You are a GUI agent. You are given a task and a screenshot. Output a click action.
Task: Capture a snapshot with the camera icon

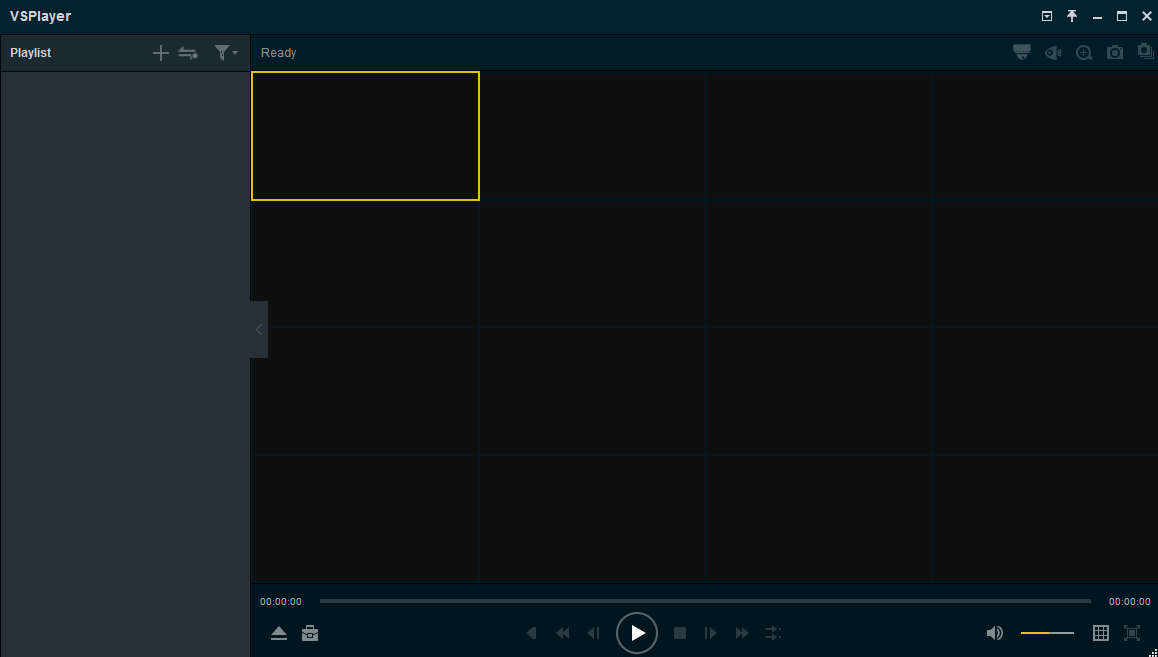pos(1115,53)
